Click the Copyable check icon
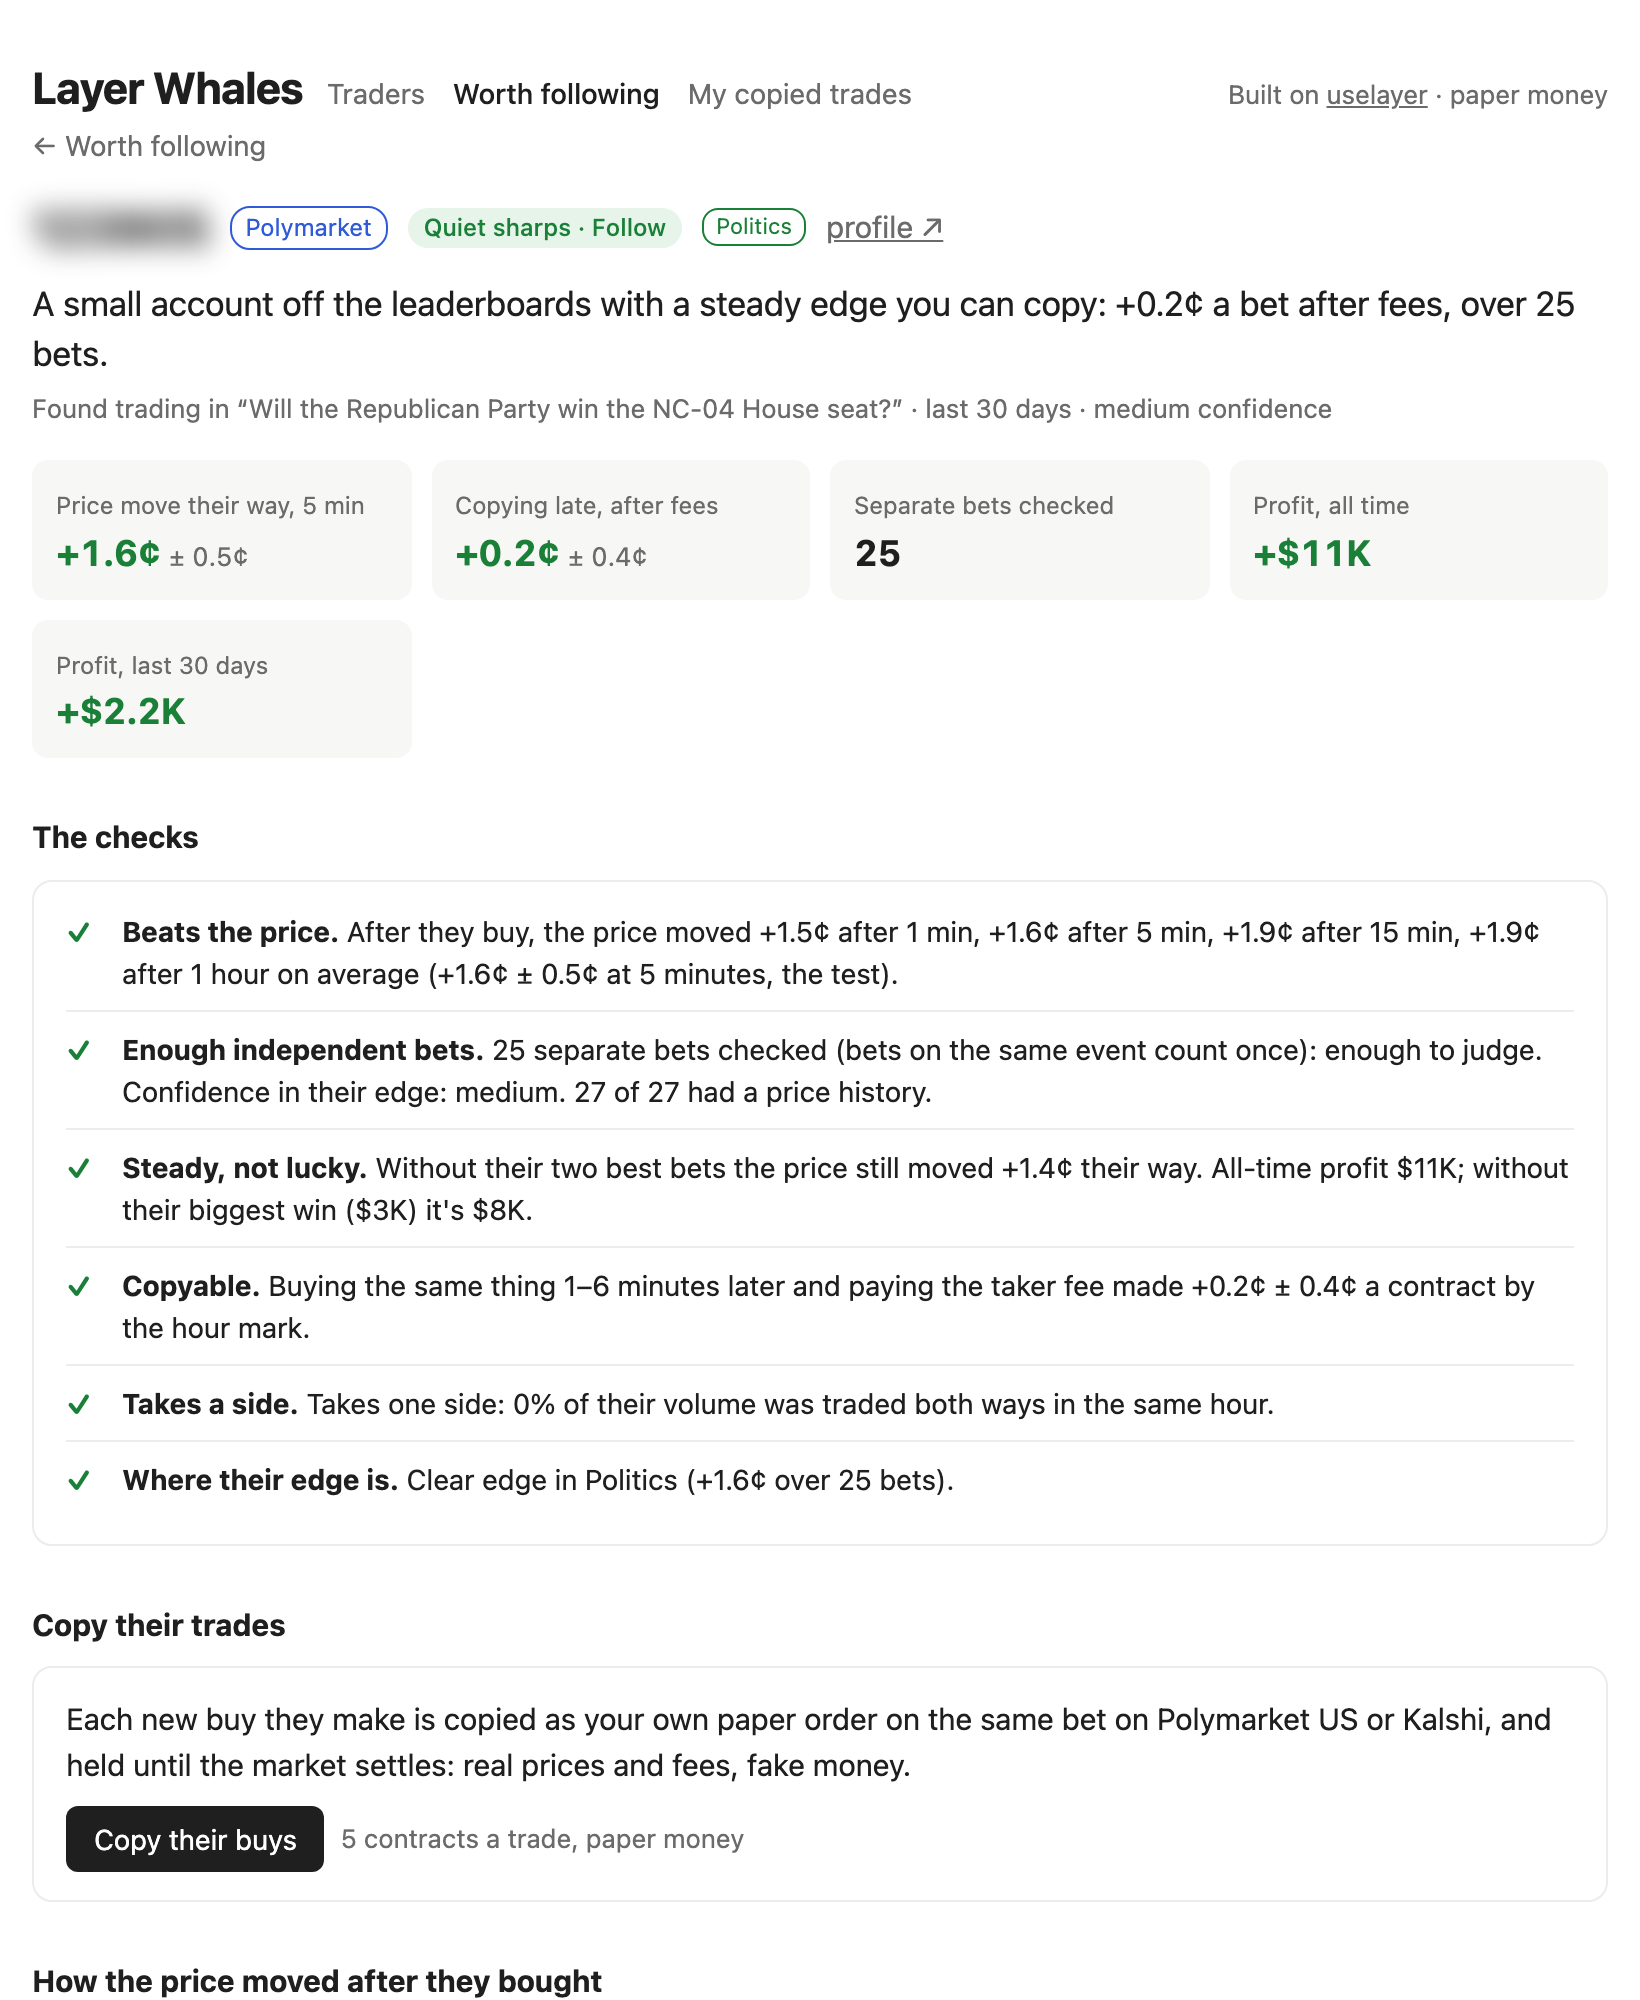Viewport: 1640px width, 2000px height. click(79, 1287)
